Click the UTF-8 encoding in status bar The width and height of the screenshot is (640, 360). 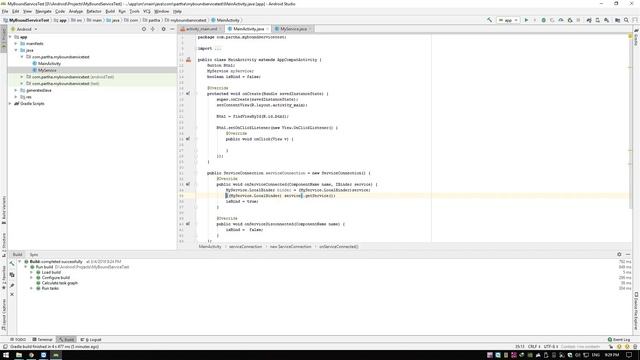[551, 347]
